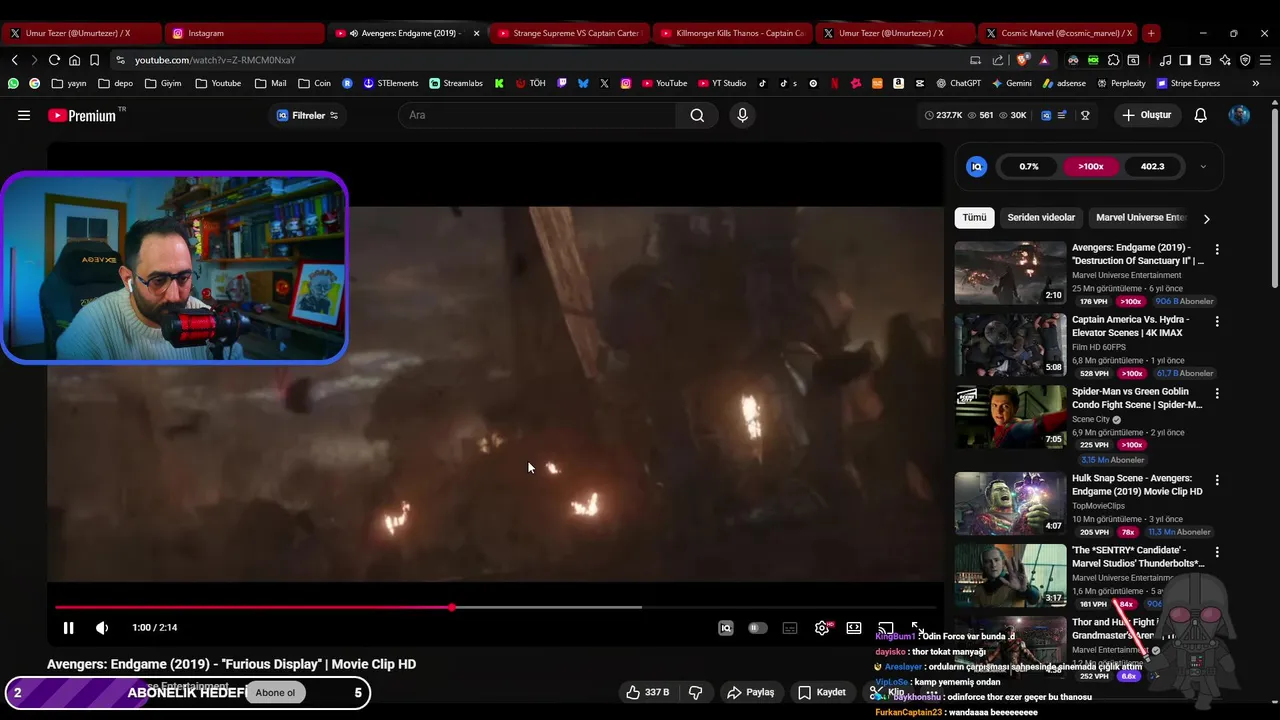Show more chips with the right arrow
The height and width of the screenshot is (720, 1280).
click(1206, 218)
